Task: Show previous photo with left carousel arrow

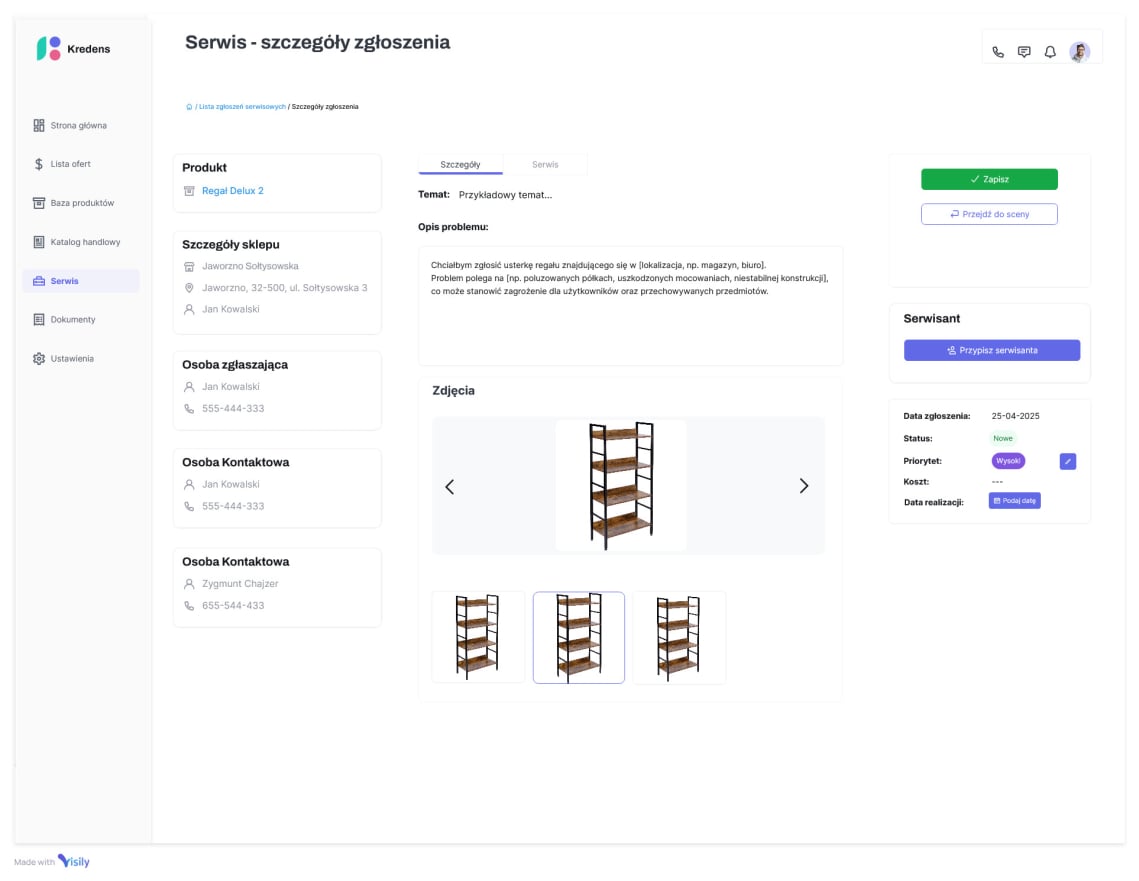Action: coord(450,486)
